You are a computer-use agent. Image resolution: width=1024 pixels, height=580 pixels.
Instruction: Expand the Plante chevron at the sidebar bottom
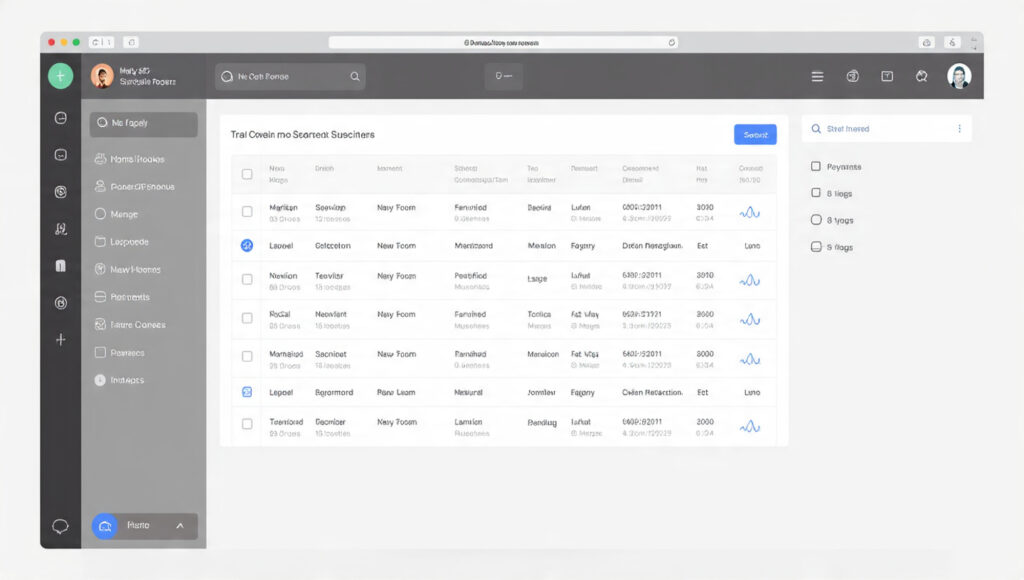[x=180, y=526]
